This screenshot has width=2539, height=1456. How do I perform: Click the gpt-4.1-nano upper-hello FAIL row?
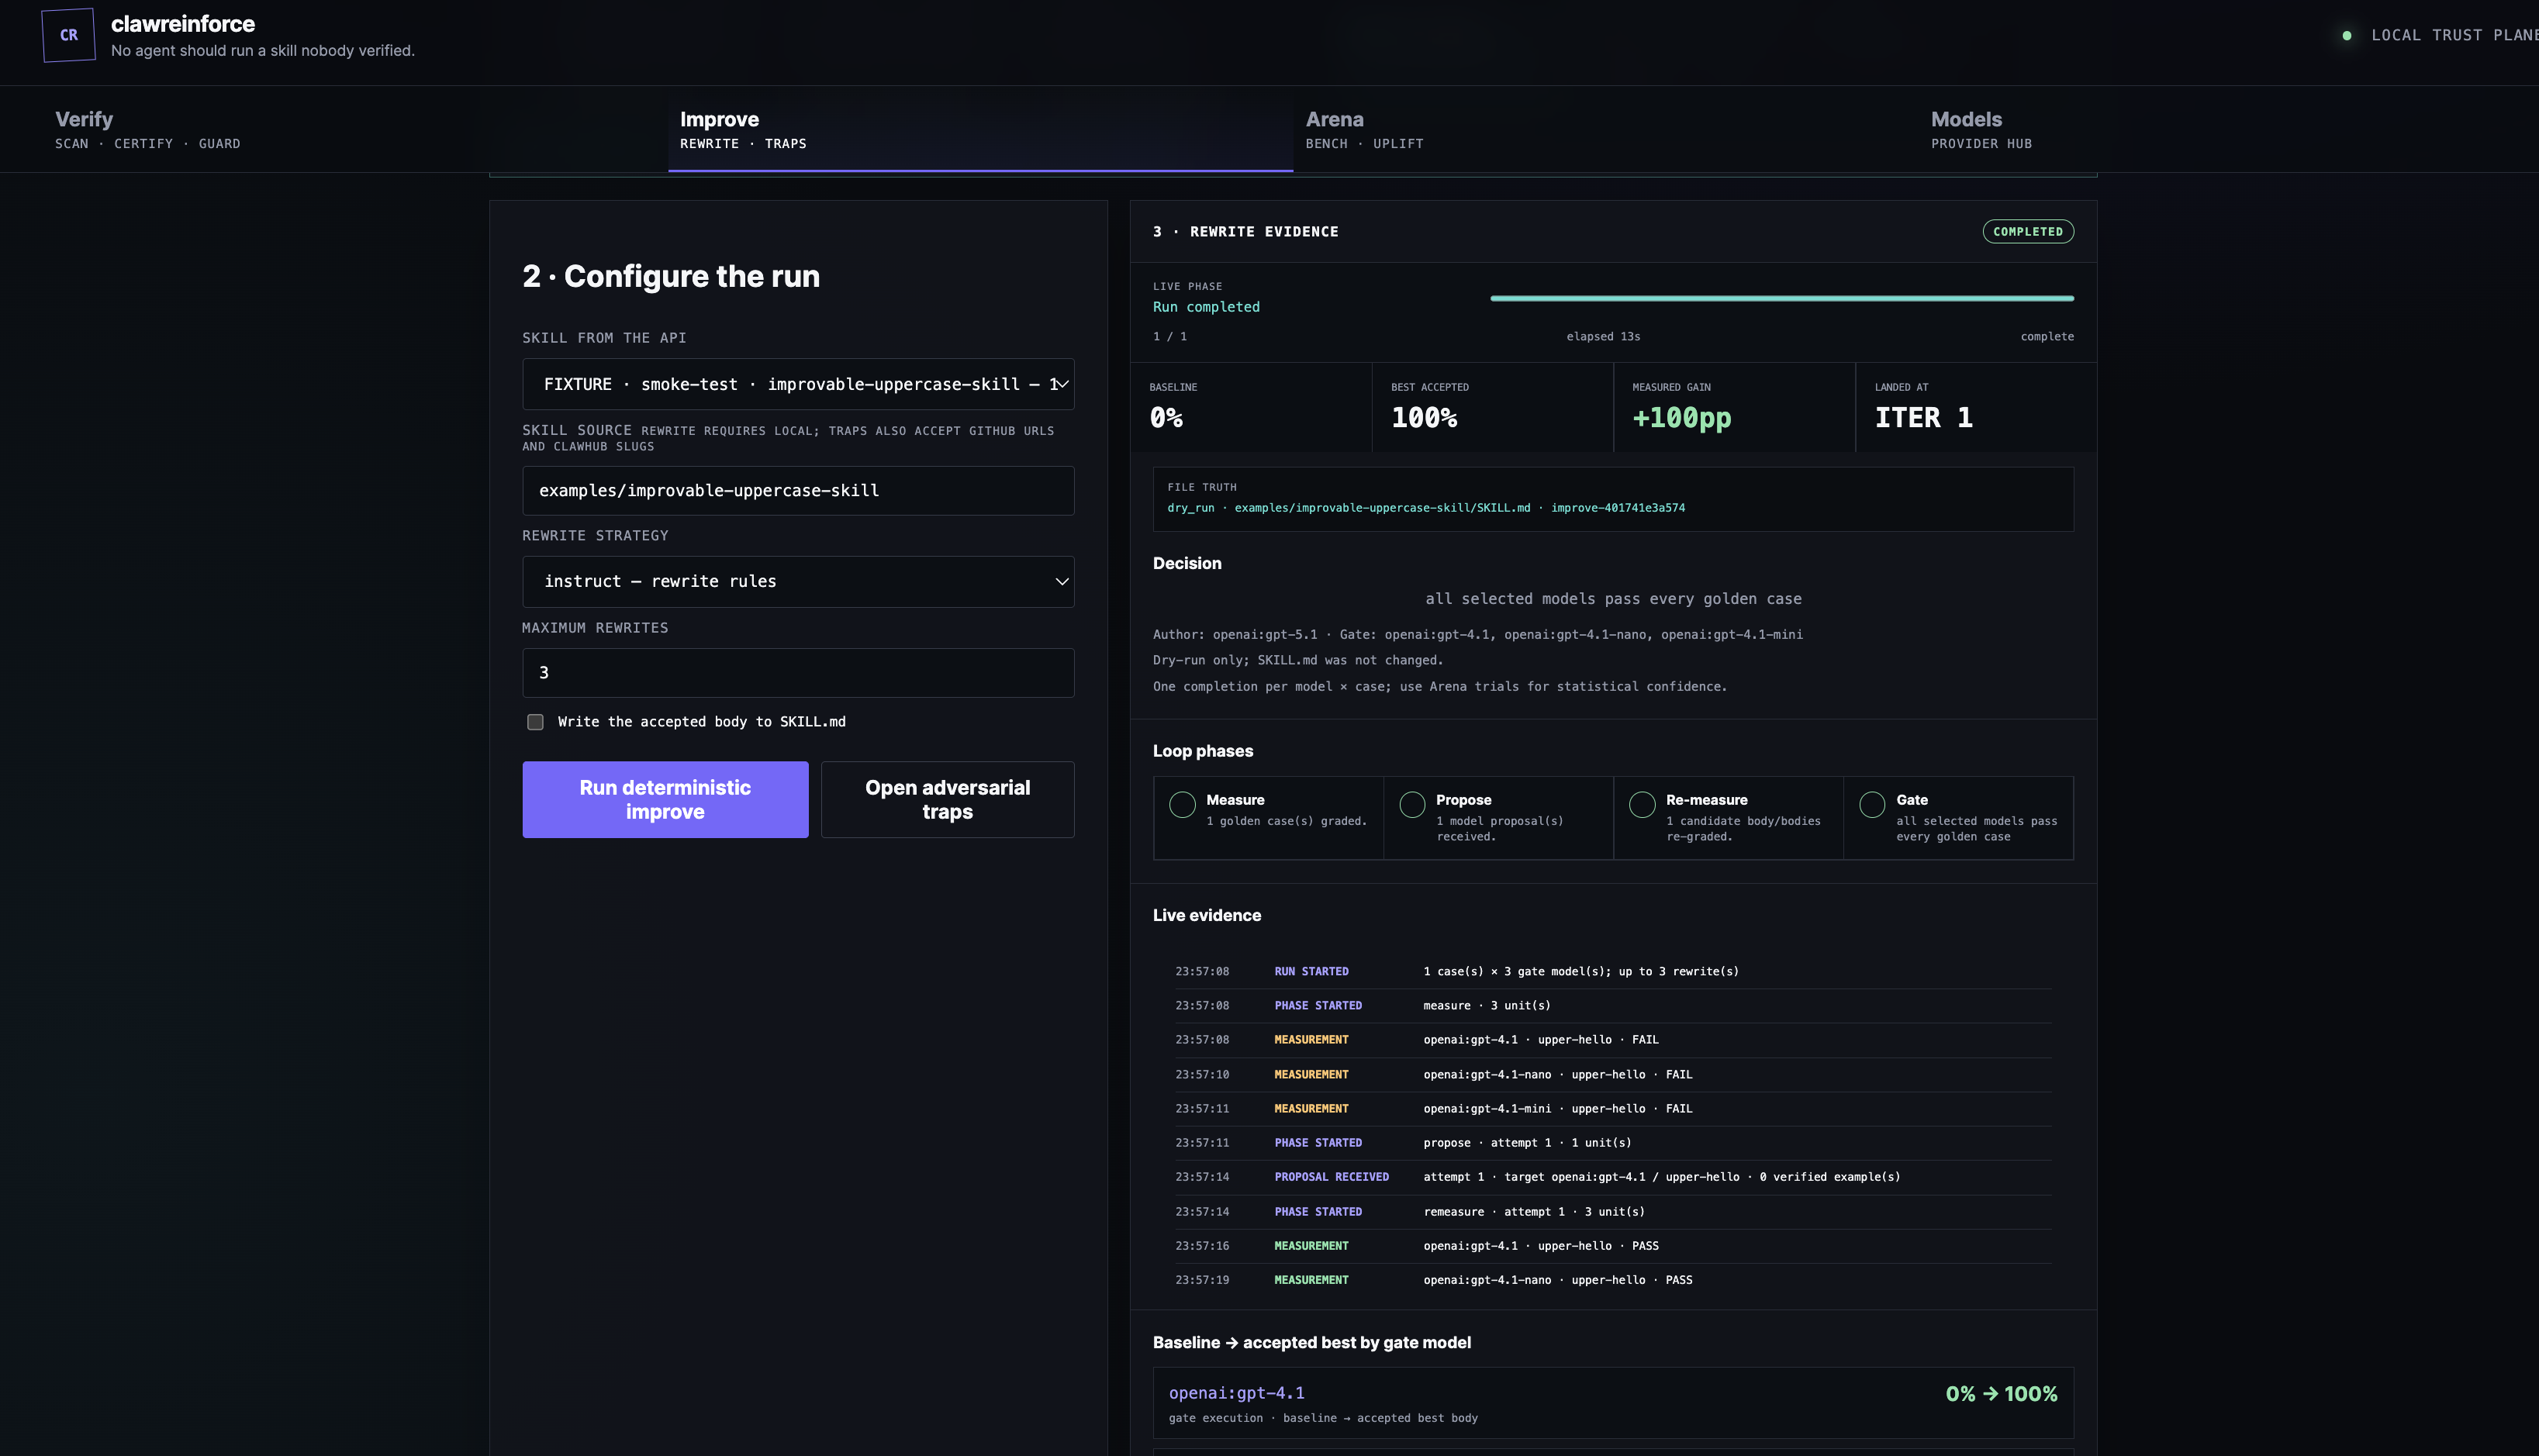click(1613, 1074)
